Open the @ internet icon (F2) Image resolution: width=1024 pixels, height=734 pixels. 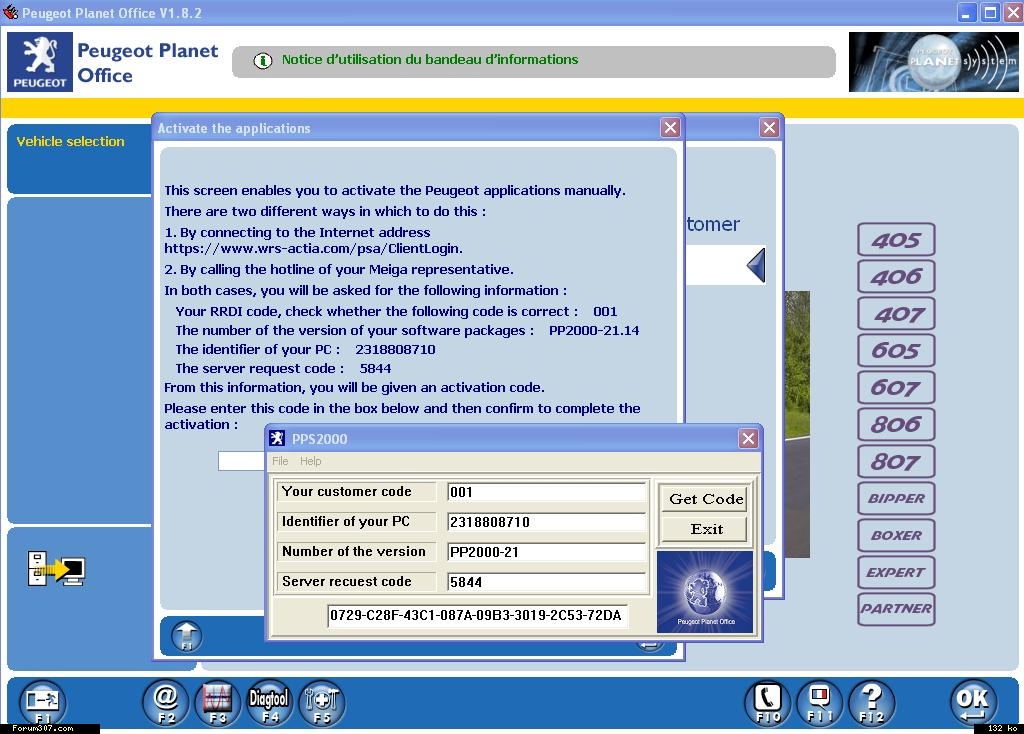click(x=166, y=702)
